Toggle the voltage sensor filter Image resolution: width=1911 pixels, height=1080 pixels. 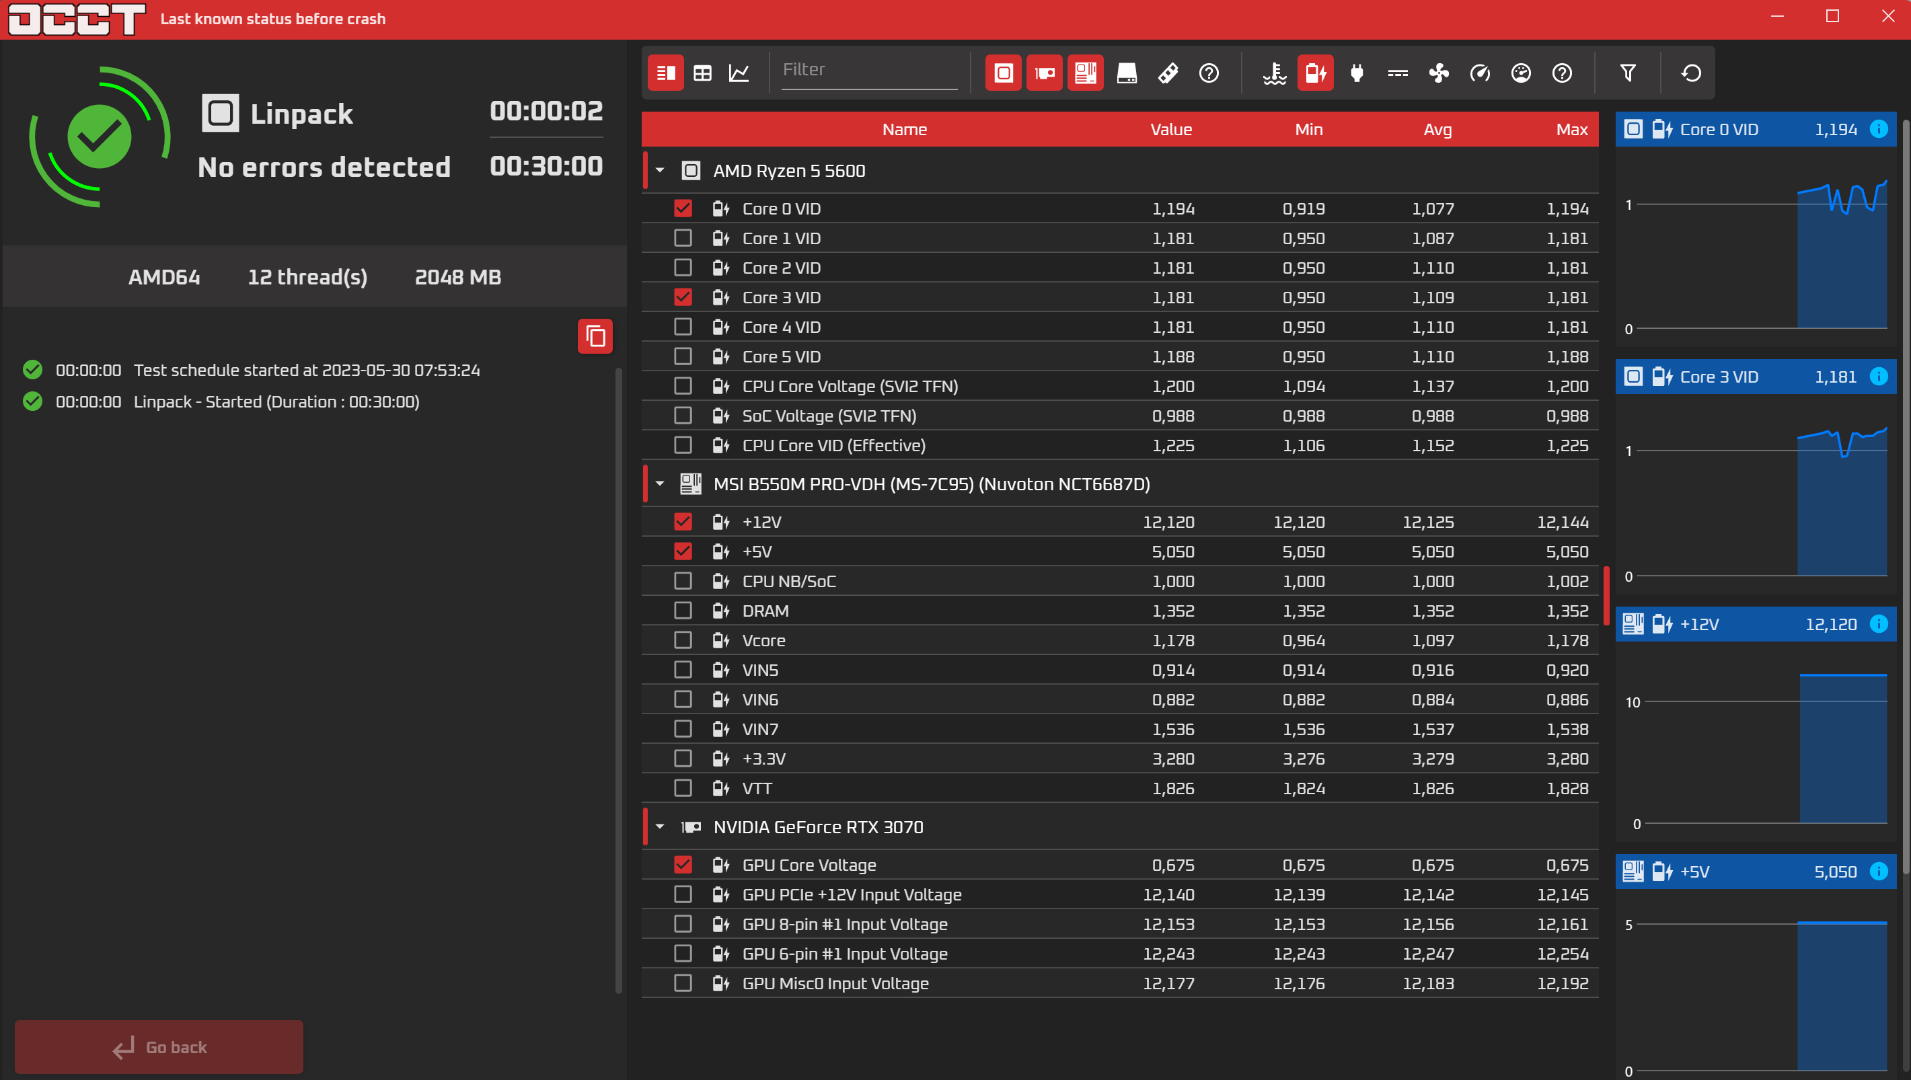(1315, 73)
